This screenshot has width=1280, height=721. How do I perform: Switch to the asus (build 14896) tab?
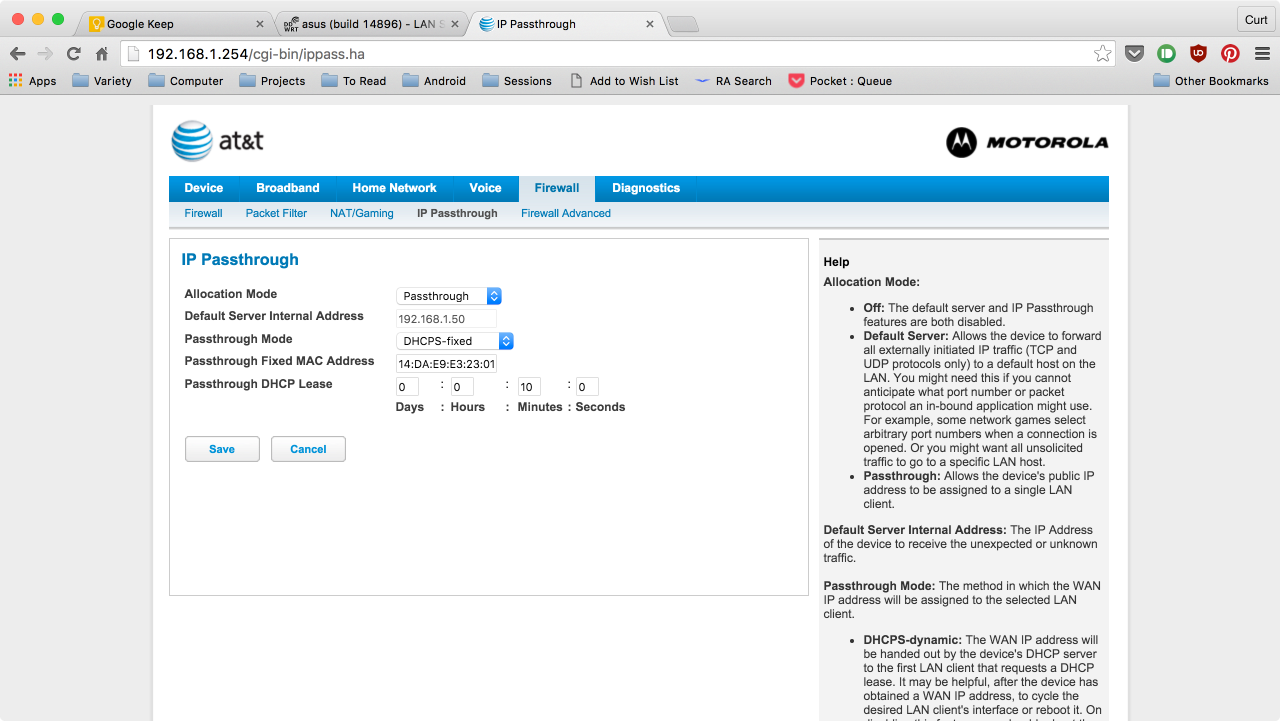370,24
